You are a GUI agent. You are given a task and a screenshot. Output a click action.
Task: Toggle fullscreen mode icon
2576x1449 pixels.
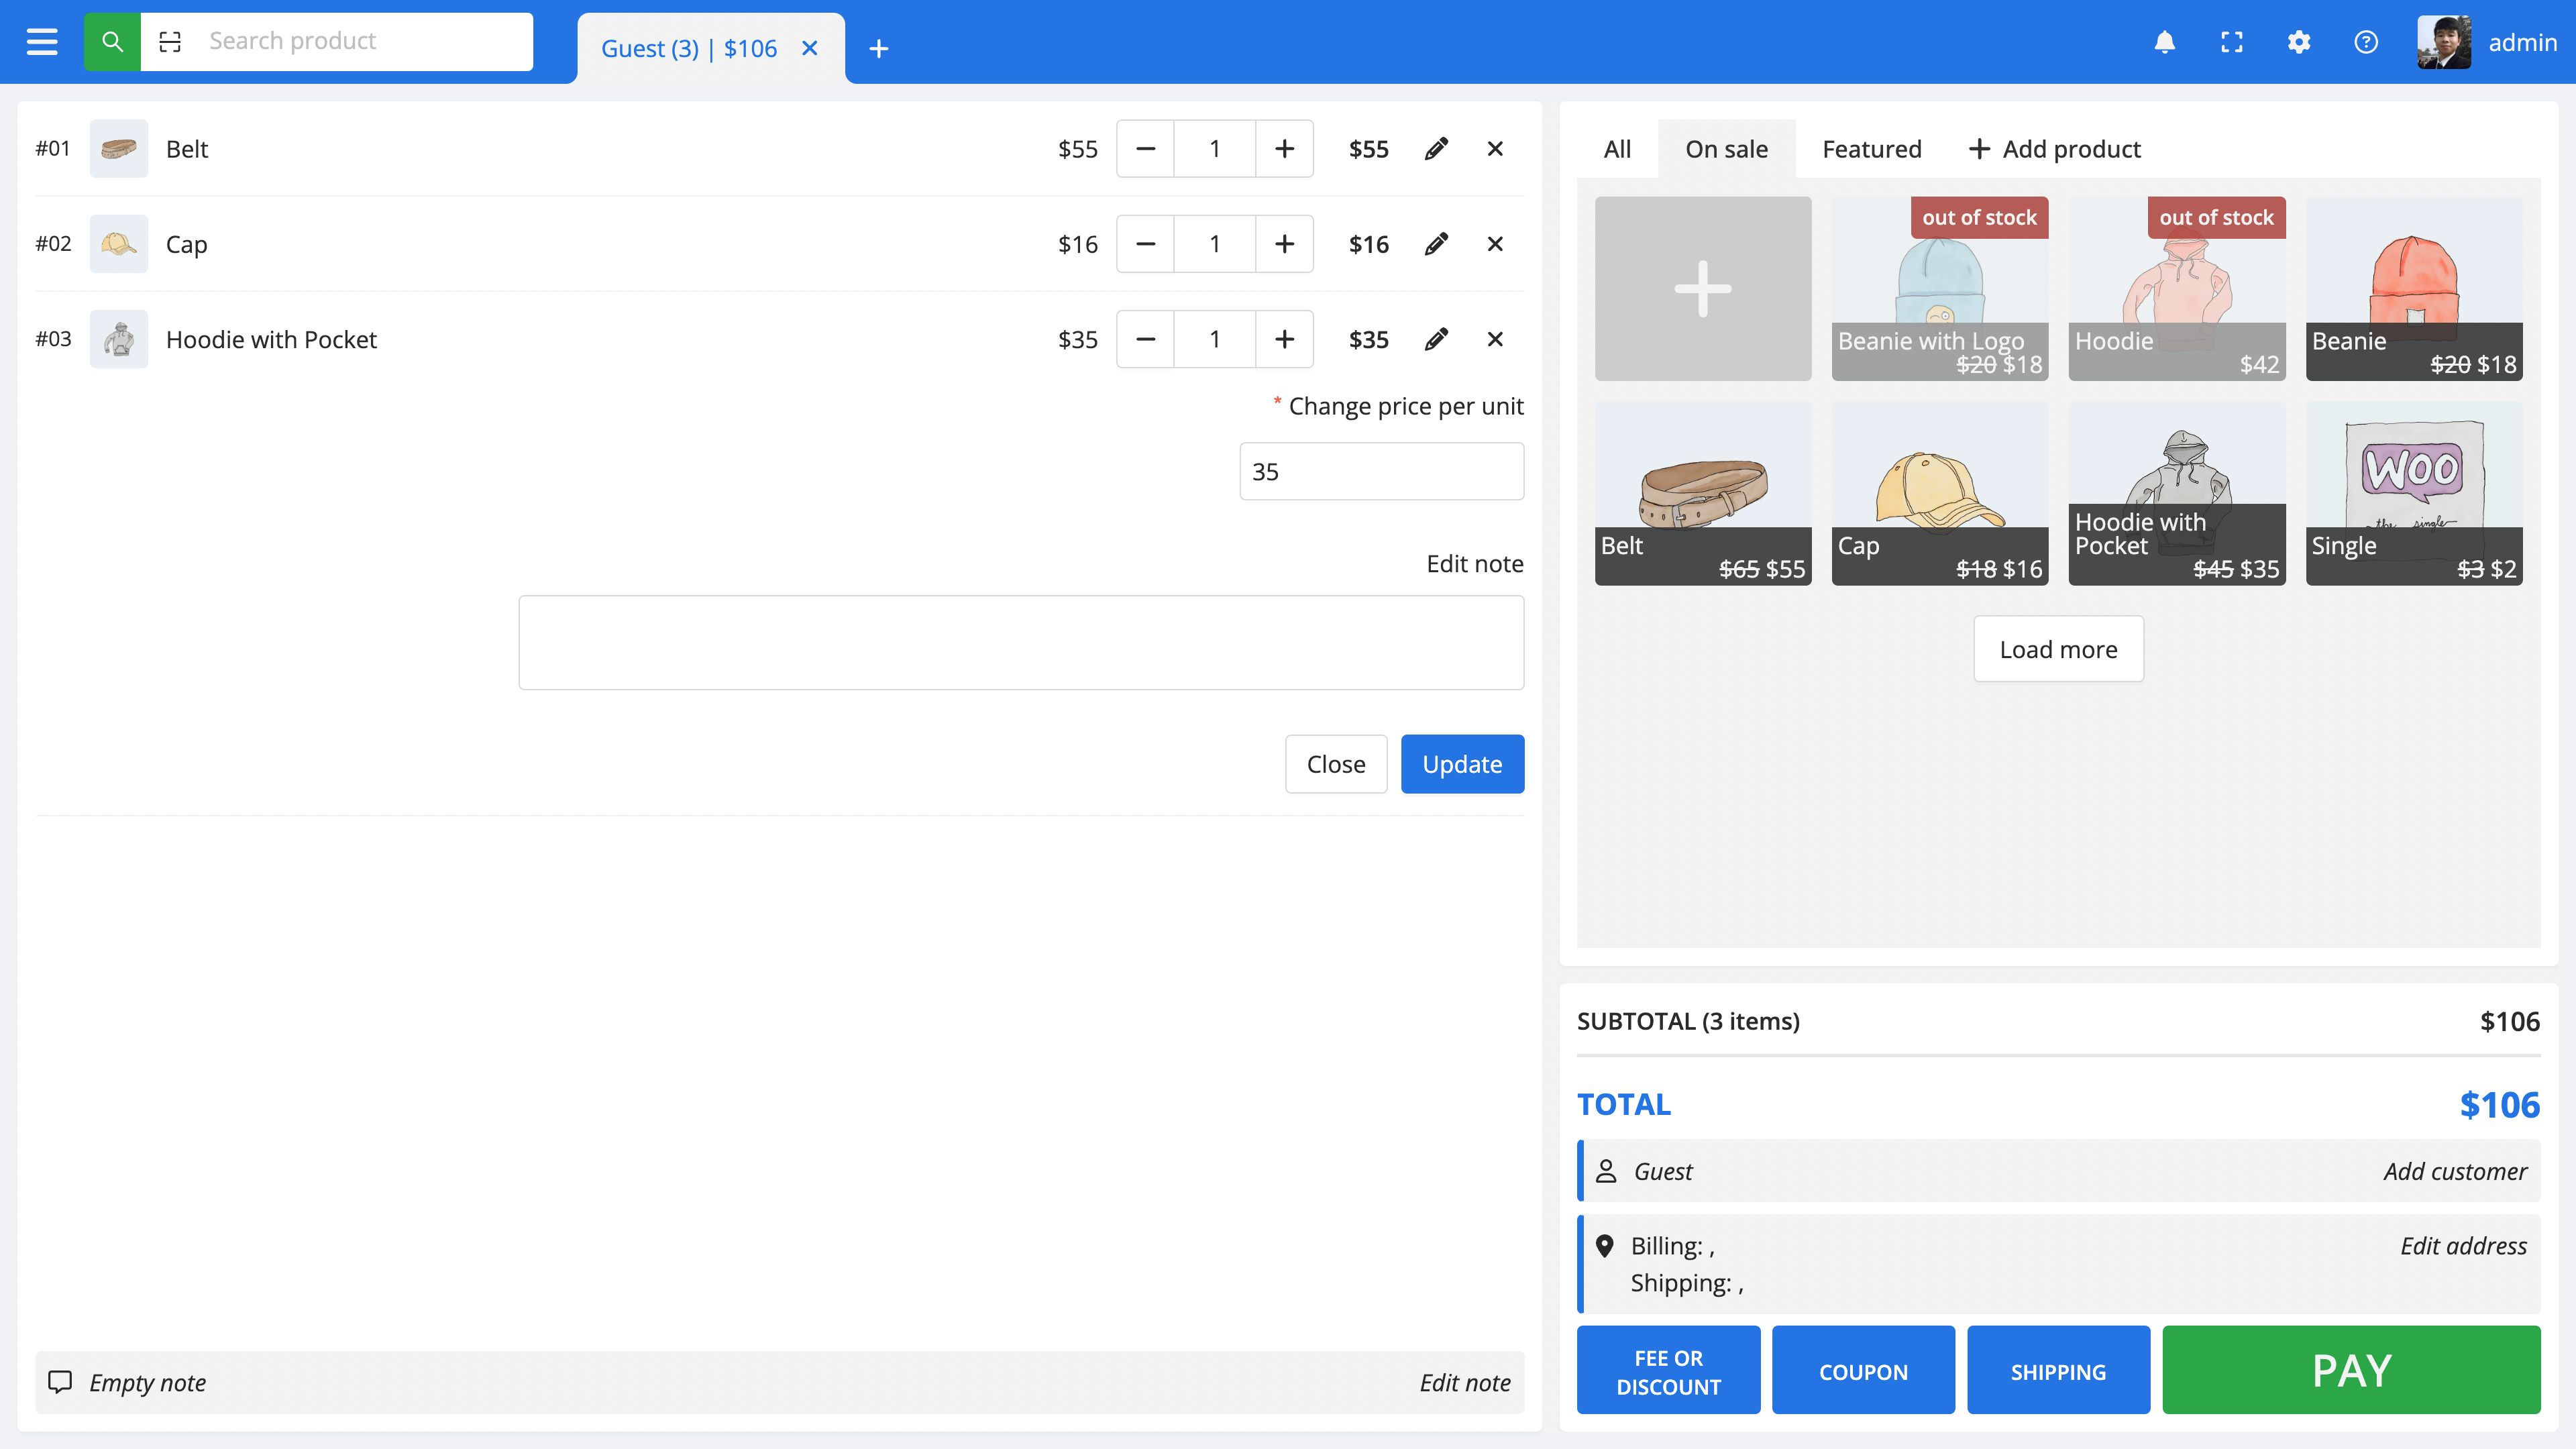pos(2231,42)
